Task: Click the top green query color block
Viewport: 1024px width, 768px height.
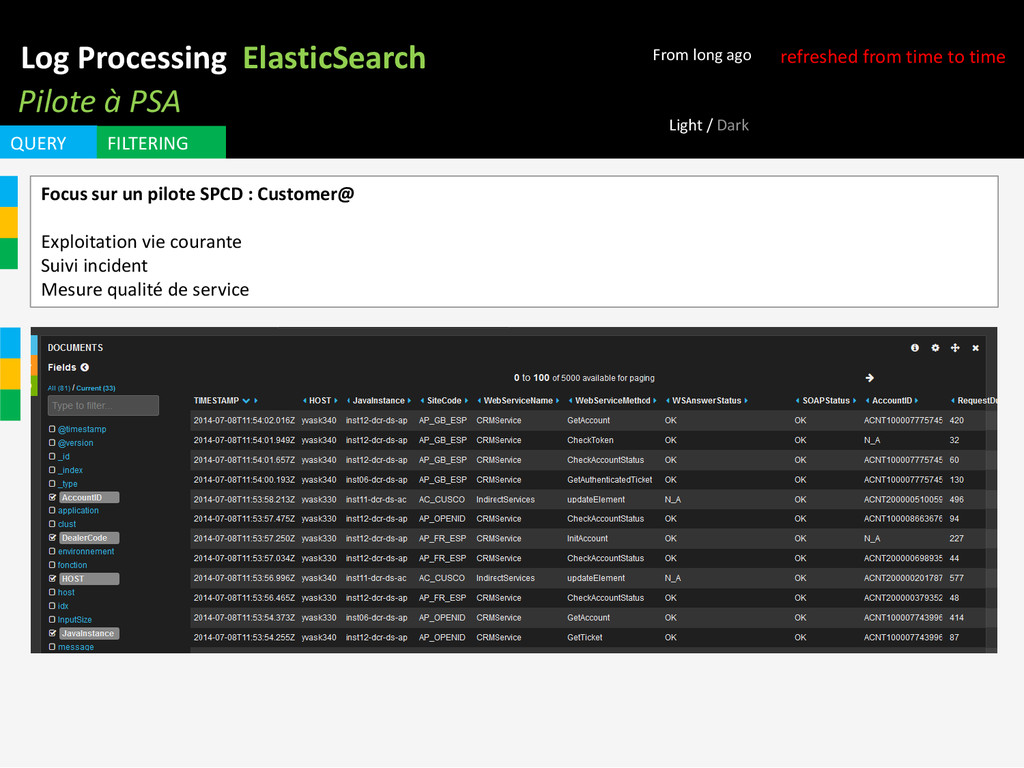Action: click(x=9, y=253)
